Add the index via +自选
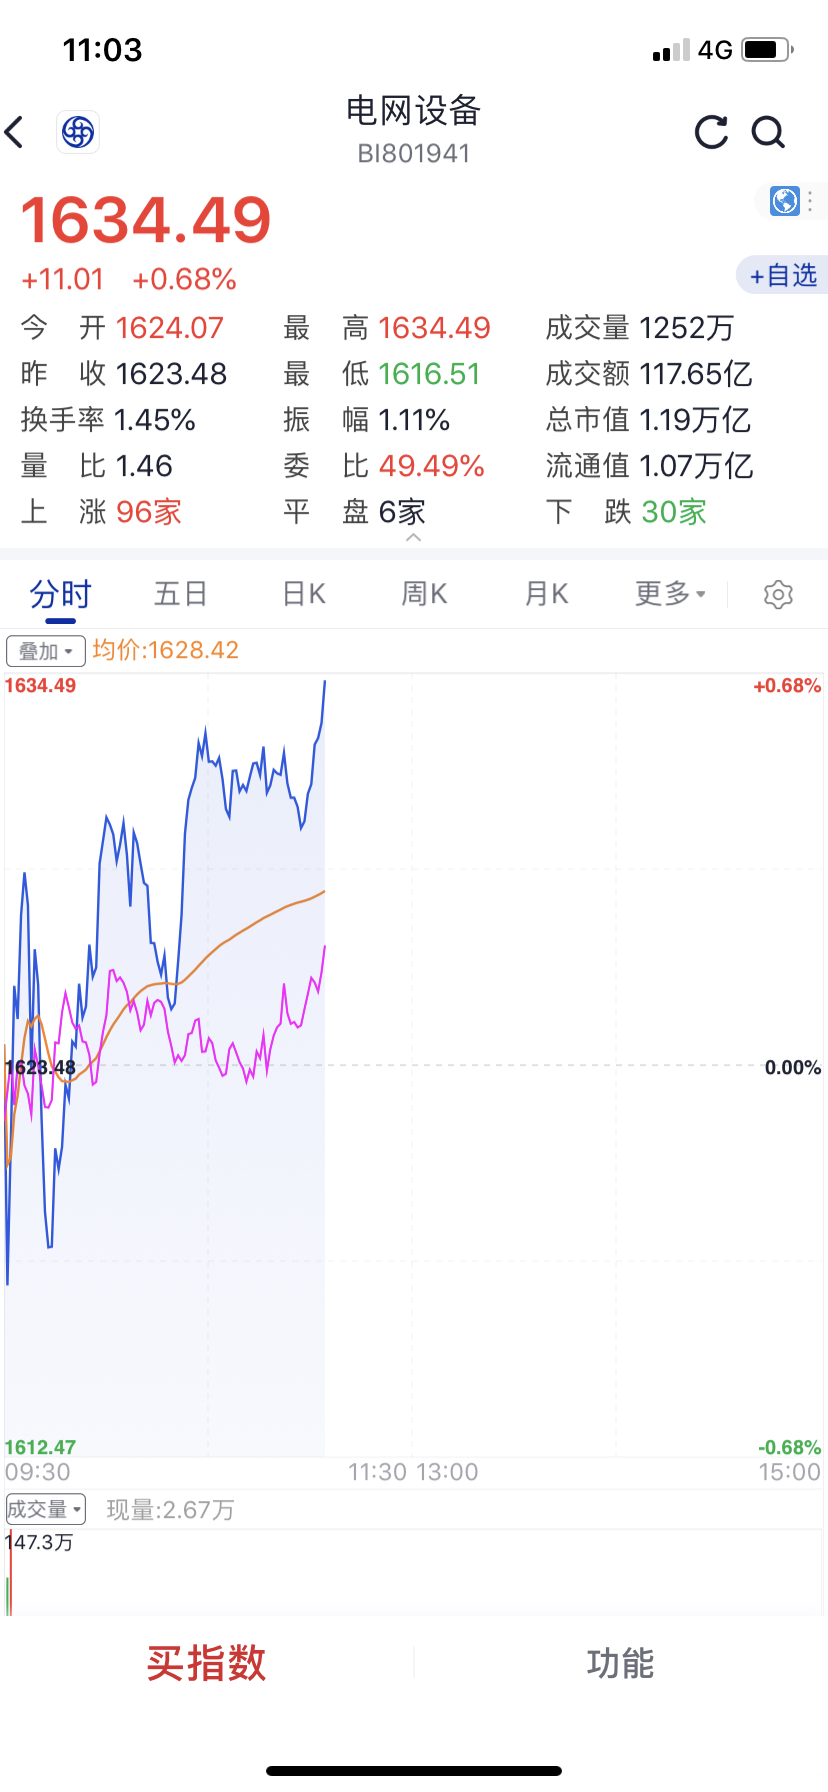 (x=783, y=275)
